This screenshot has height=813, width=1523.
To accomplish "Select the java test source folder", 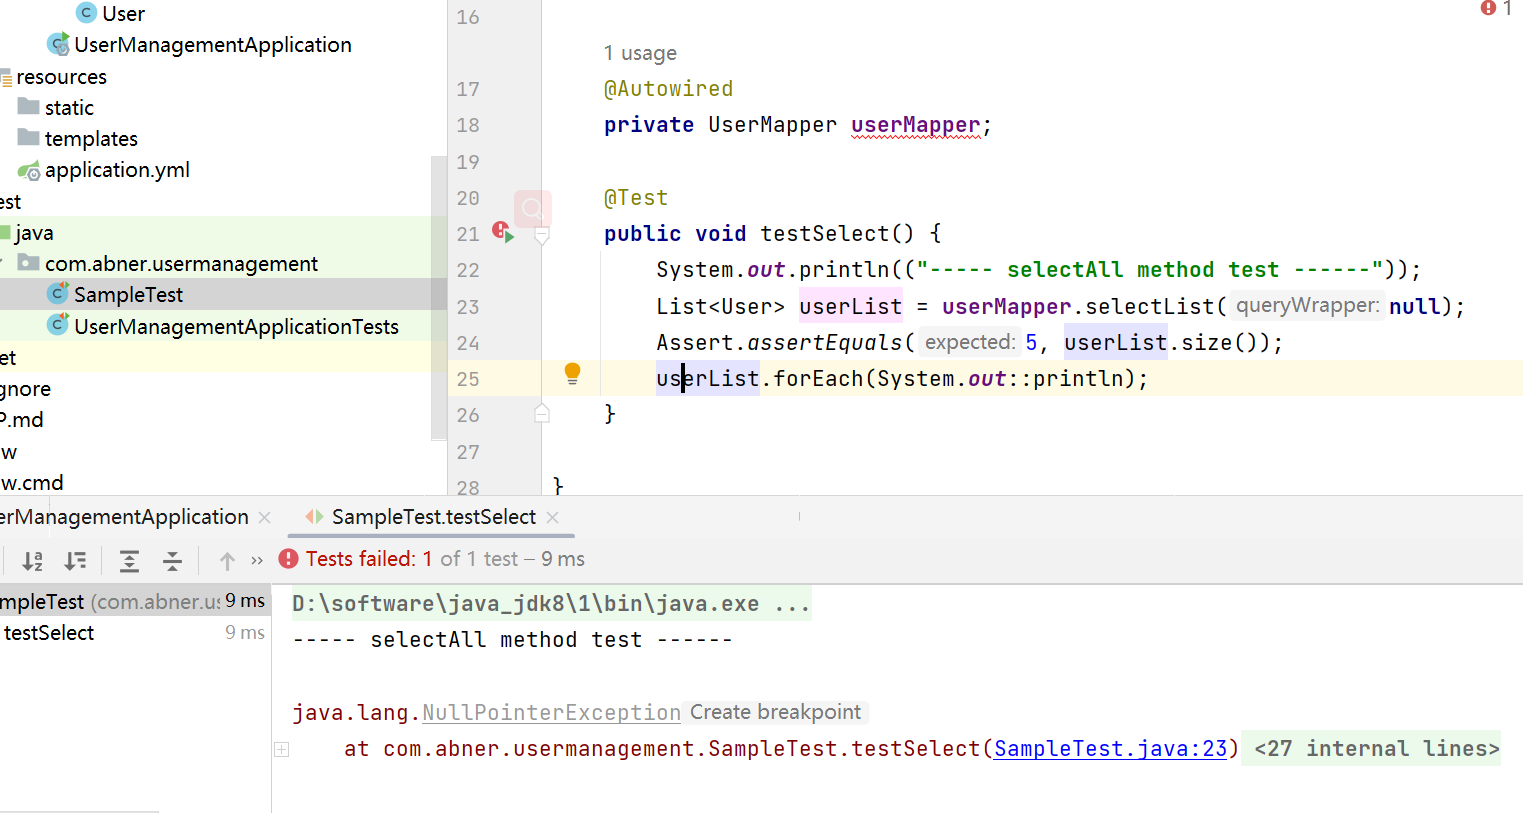I will pos(34,233).
